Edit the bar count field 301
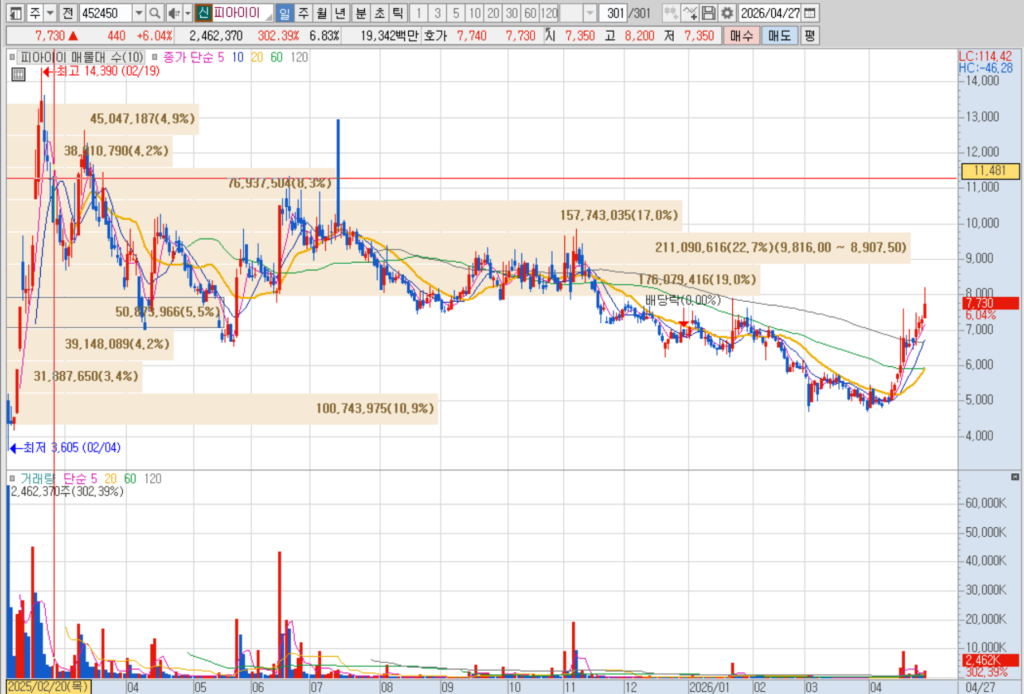 612,12
